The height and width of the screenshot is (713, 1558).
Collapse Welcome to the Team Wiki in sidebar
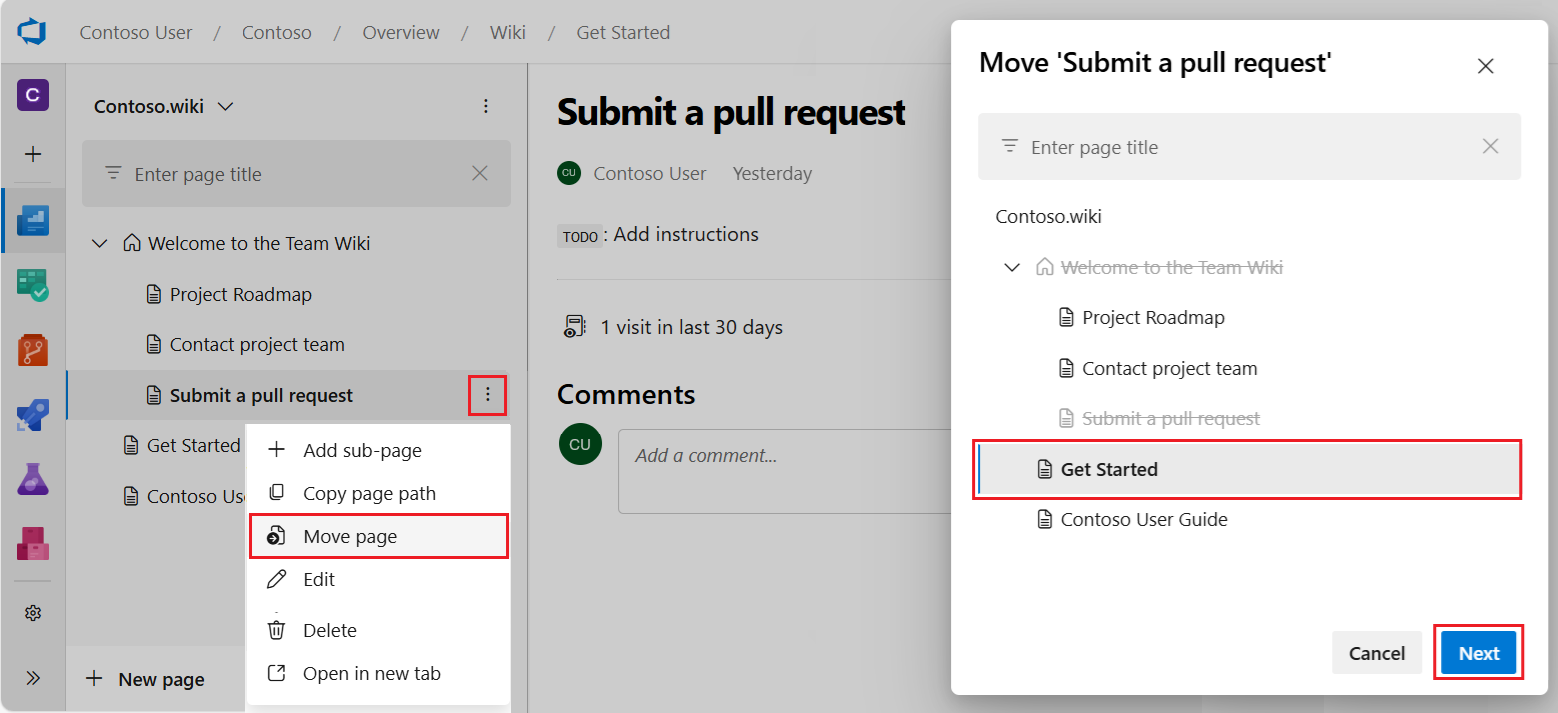(100, 243)
